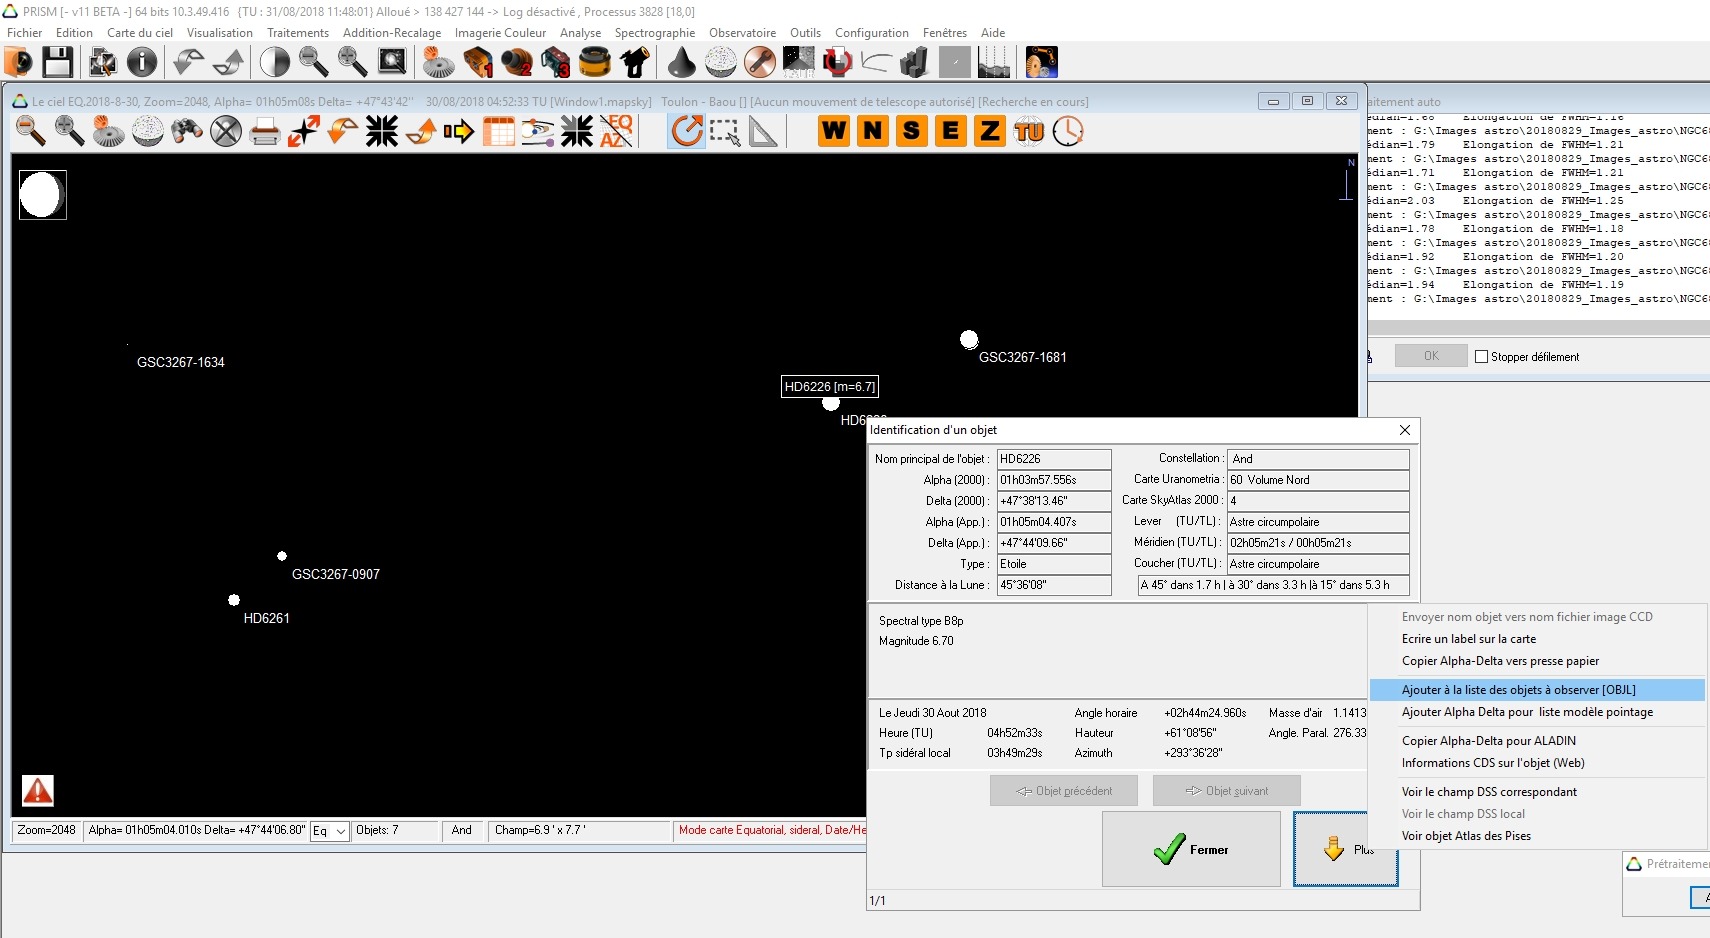This screenshot has height=938, width=1710.
Task: Click the Fermer button
Action: tap(1191, 849)
